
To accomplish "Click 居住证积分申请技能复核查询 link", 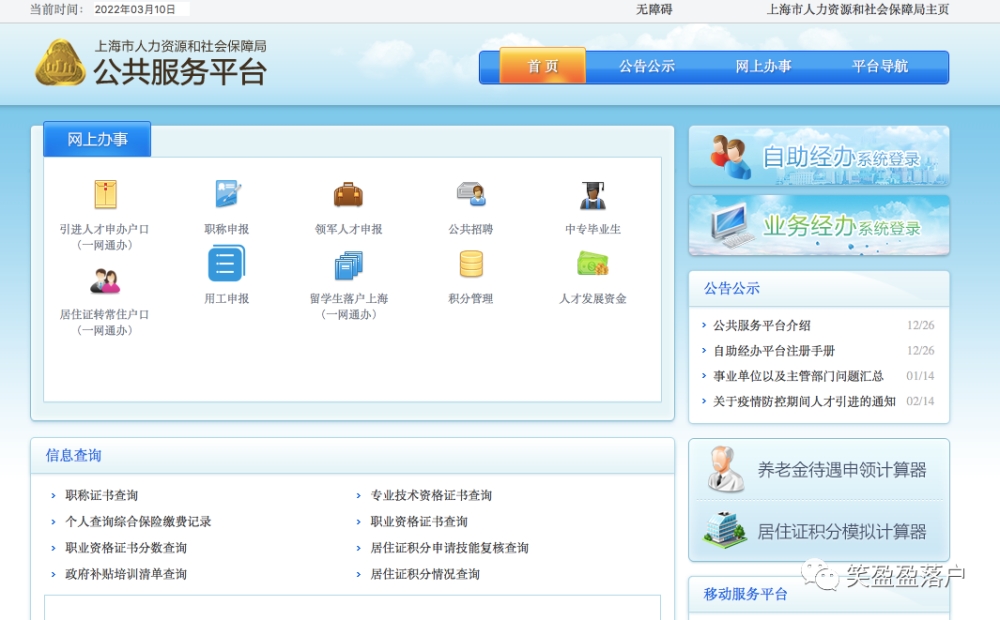I will [x=449, y=547].
